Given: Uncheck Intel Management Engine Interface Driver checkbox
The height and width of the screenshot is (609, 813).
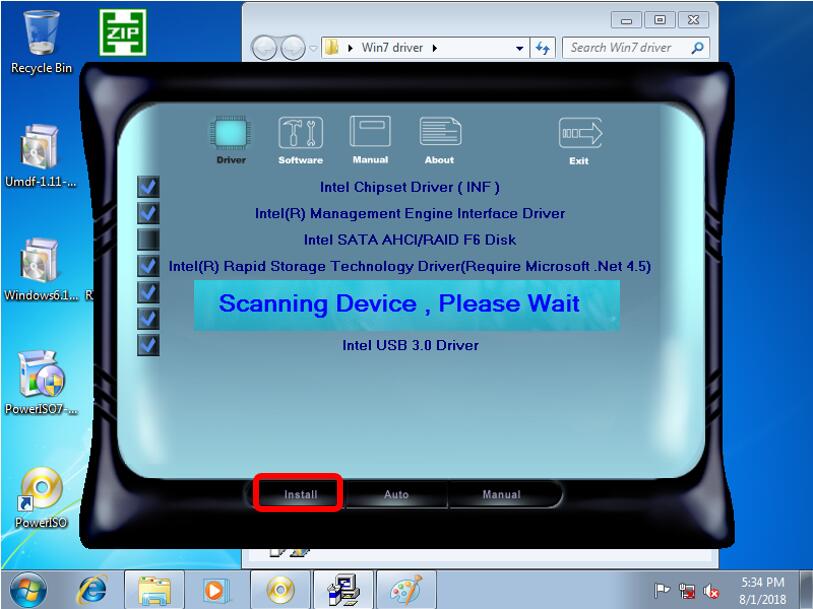Looking at the screenshot, I should pos(148,213).
